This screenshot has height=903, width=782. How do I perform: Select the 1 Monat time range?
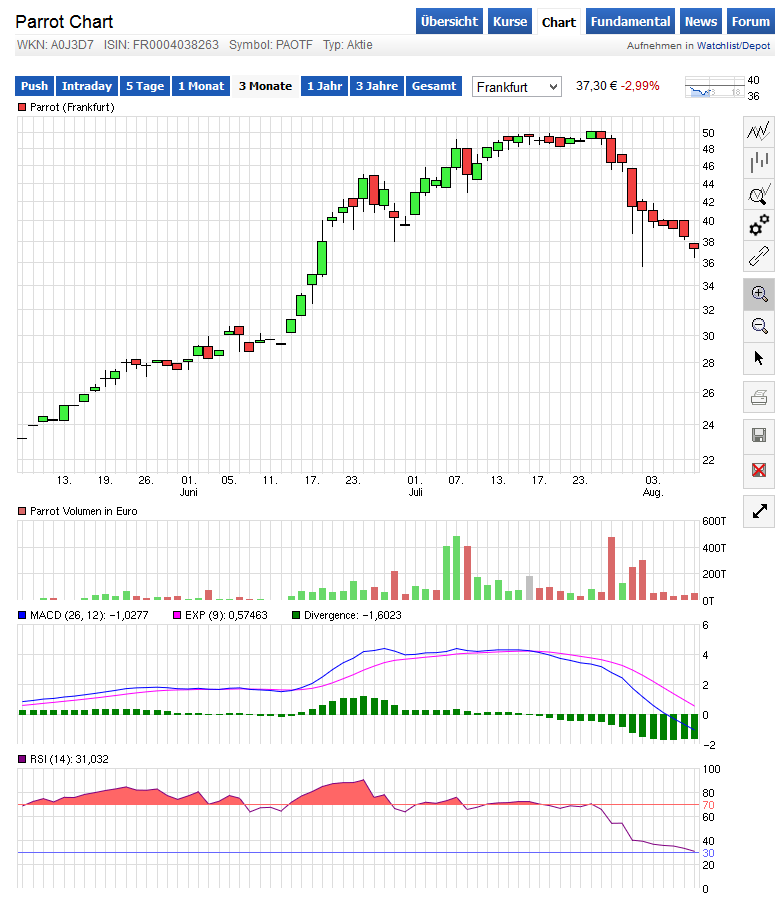point(201,86)
